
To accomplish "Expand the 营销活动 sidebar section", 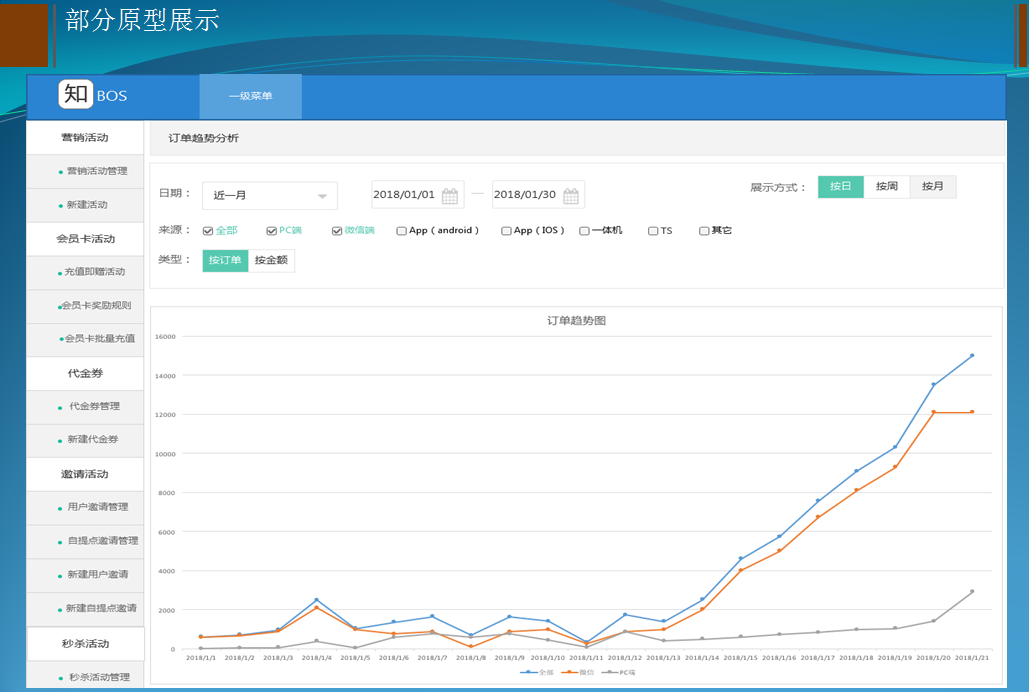I will pos(85,138).
